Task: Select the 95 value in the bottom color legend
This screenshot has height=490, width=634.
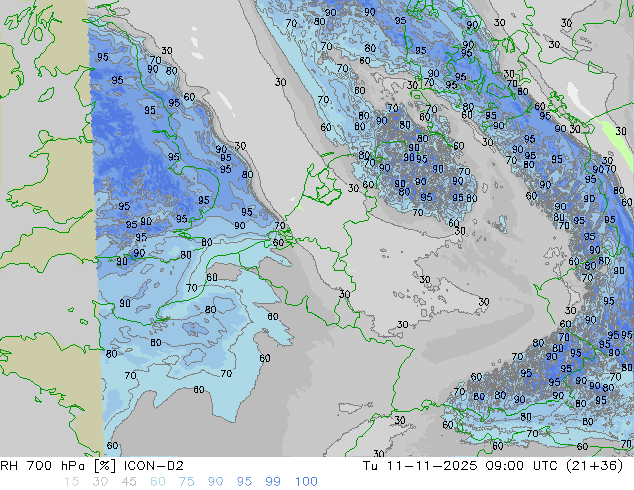Action: point(244,482)
